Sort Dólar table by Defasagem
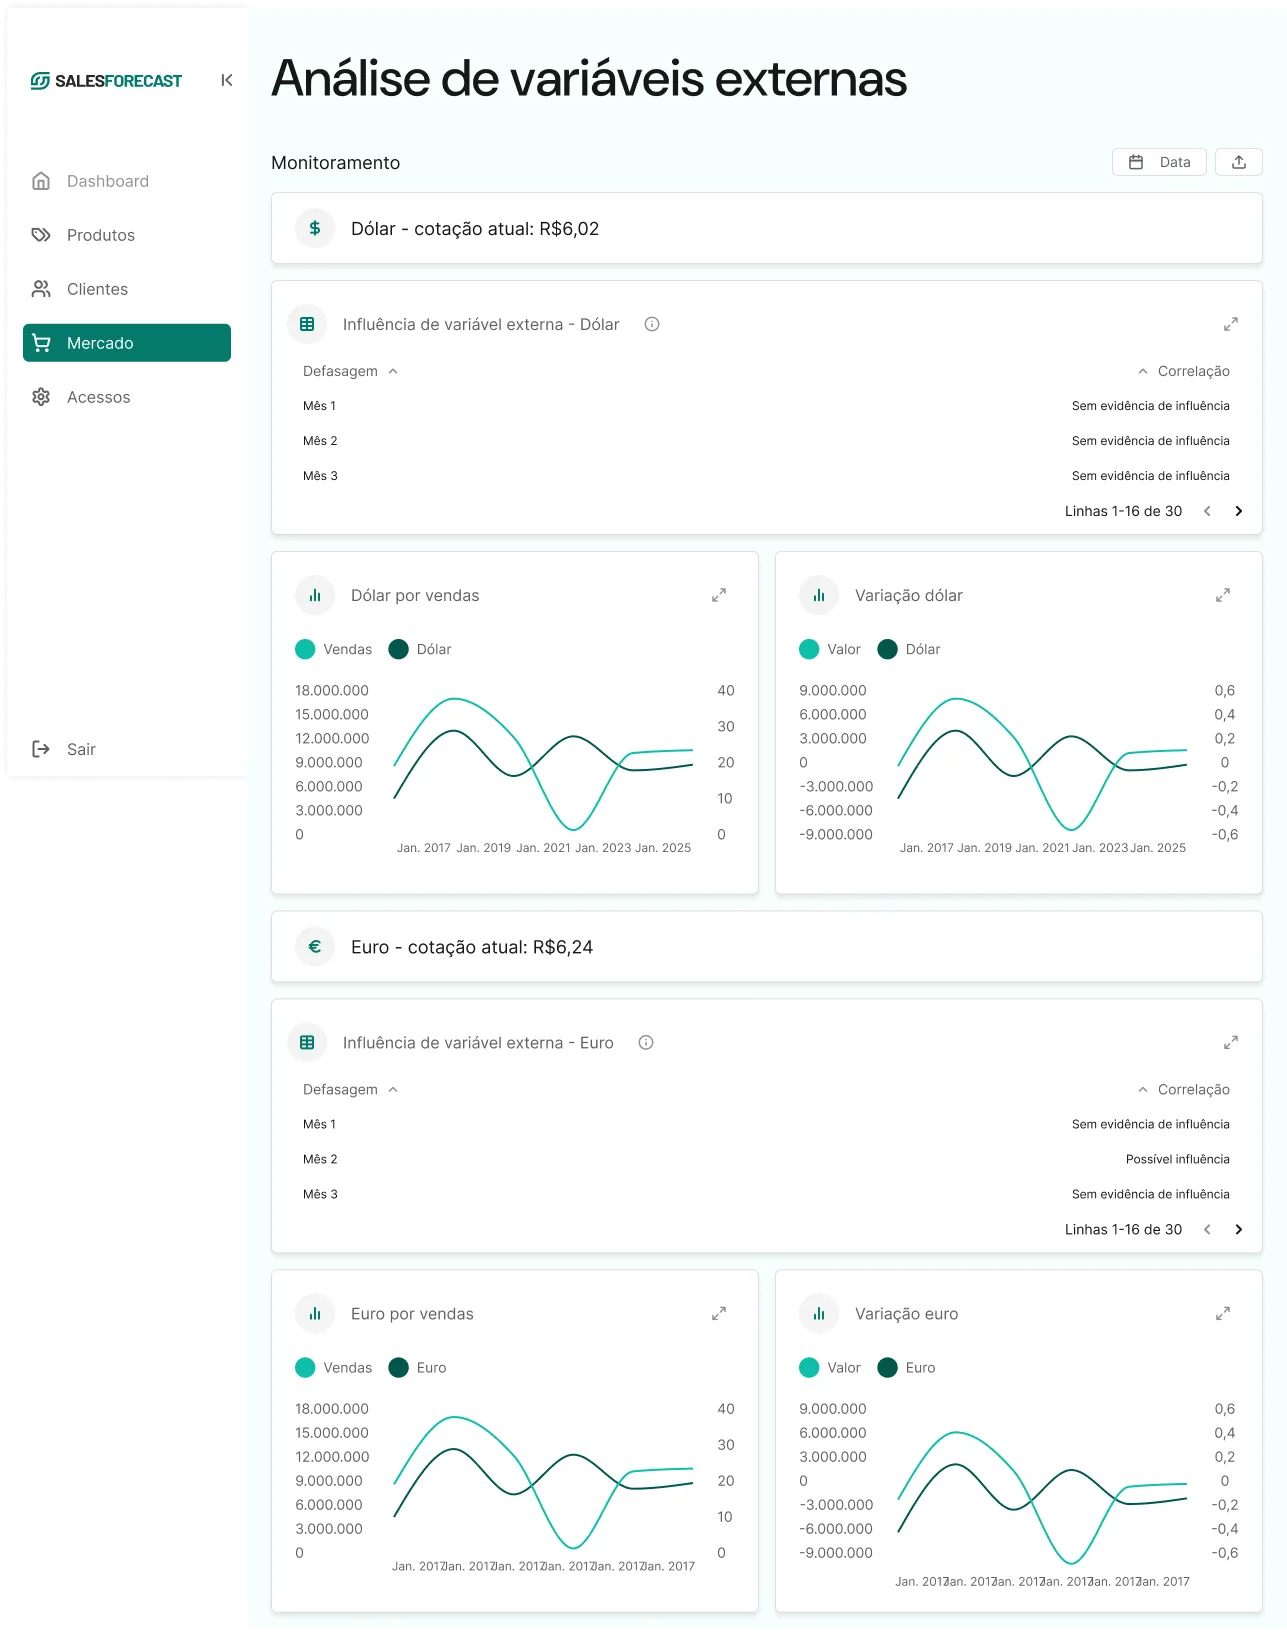1287x1637 pixels. coord(350,371)
